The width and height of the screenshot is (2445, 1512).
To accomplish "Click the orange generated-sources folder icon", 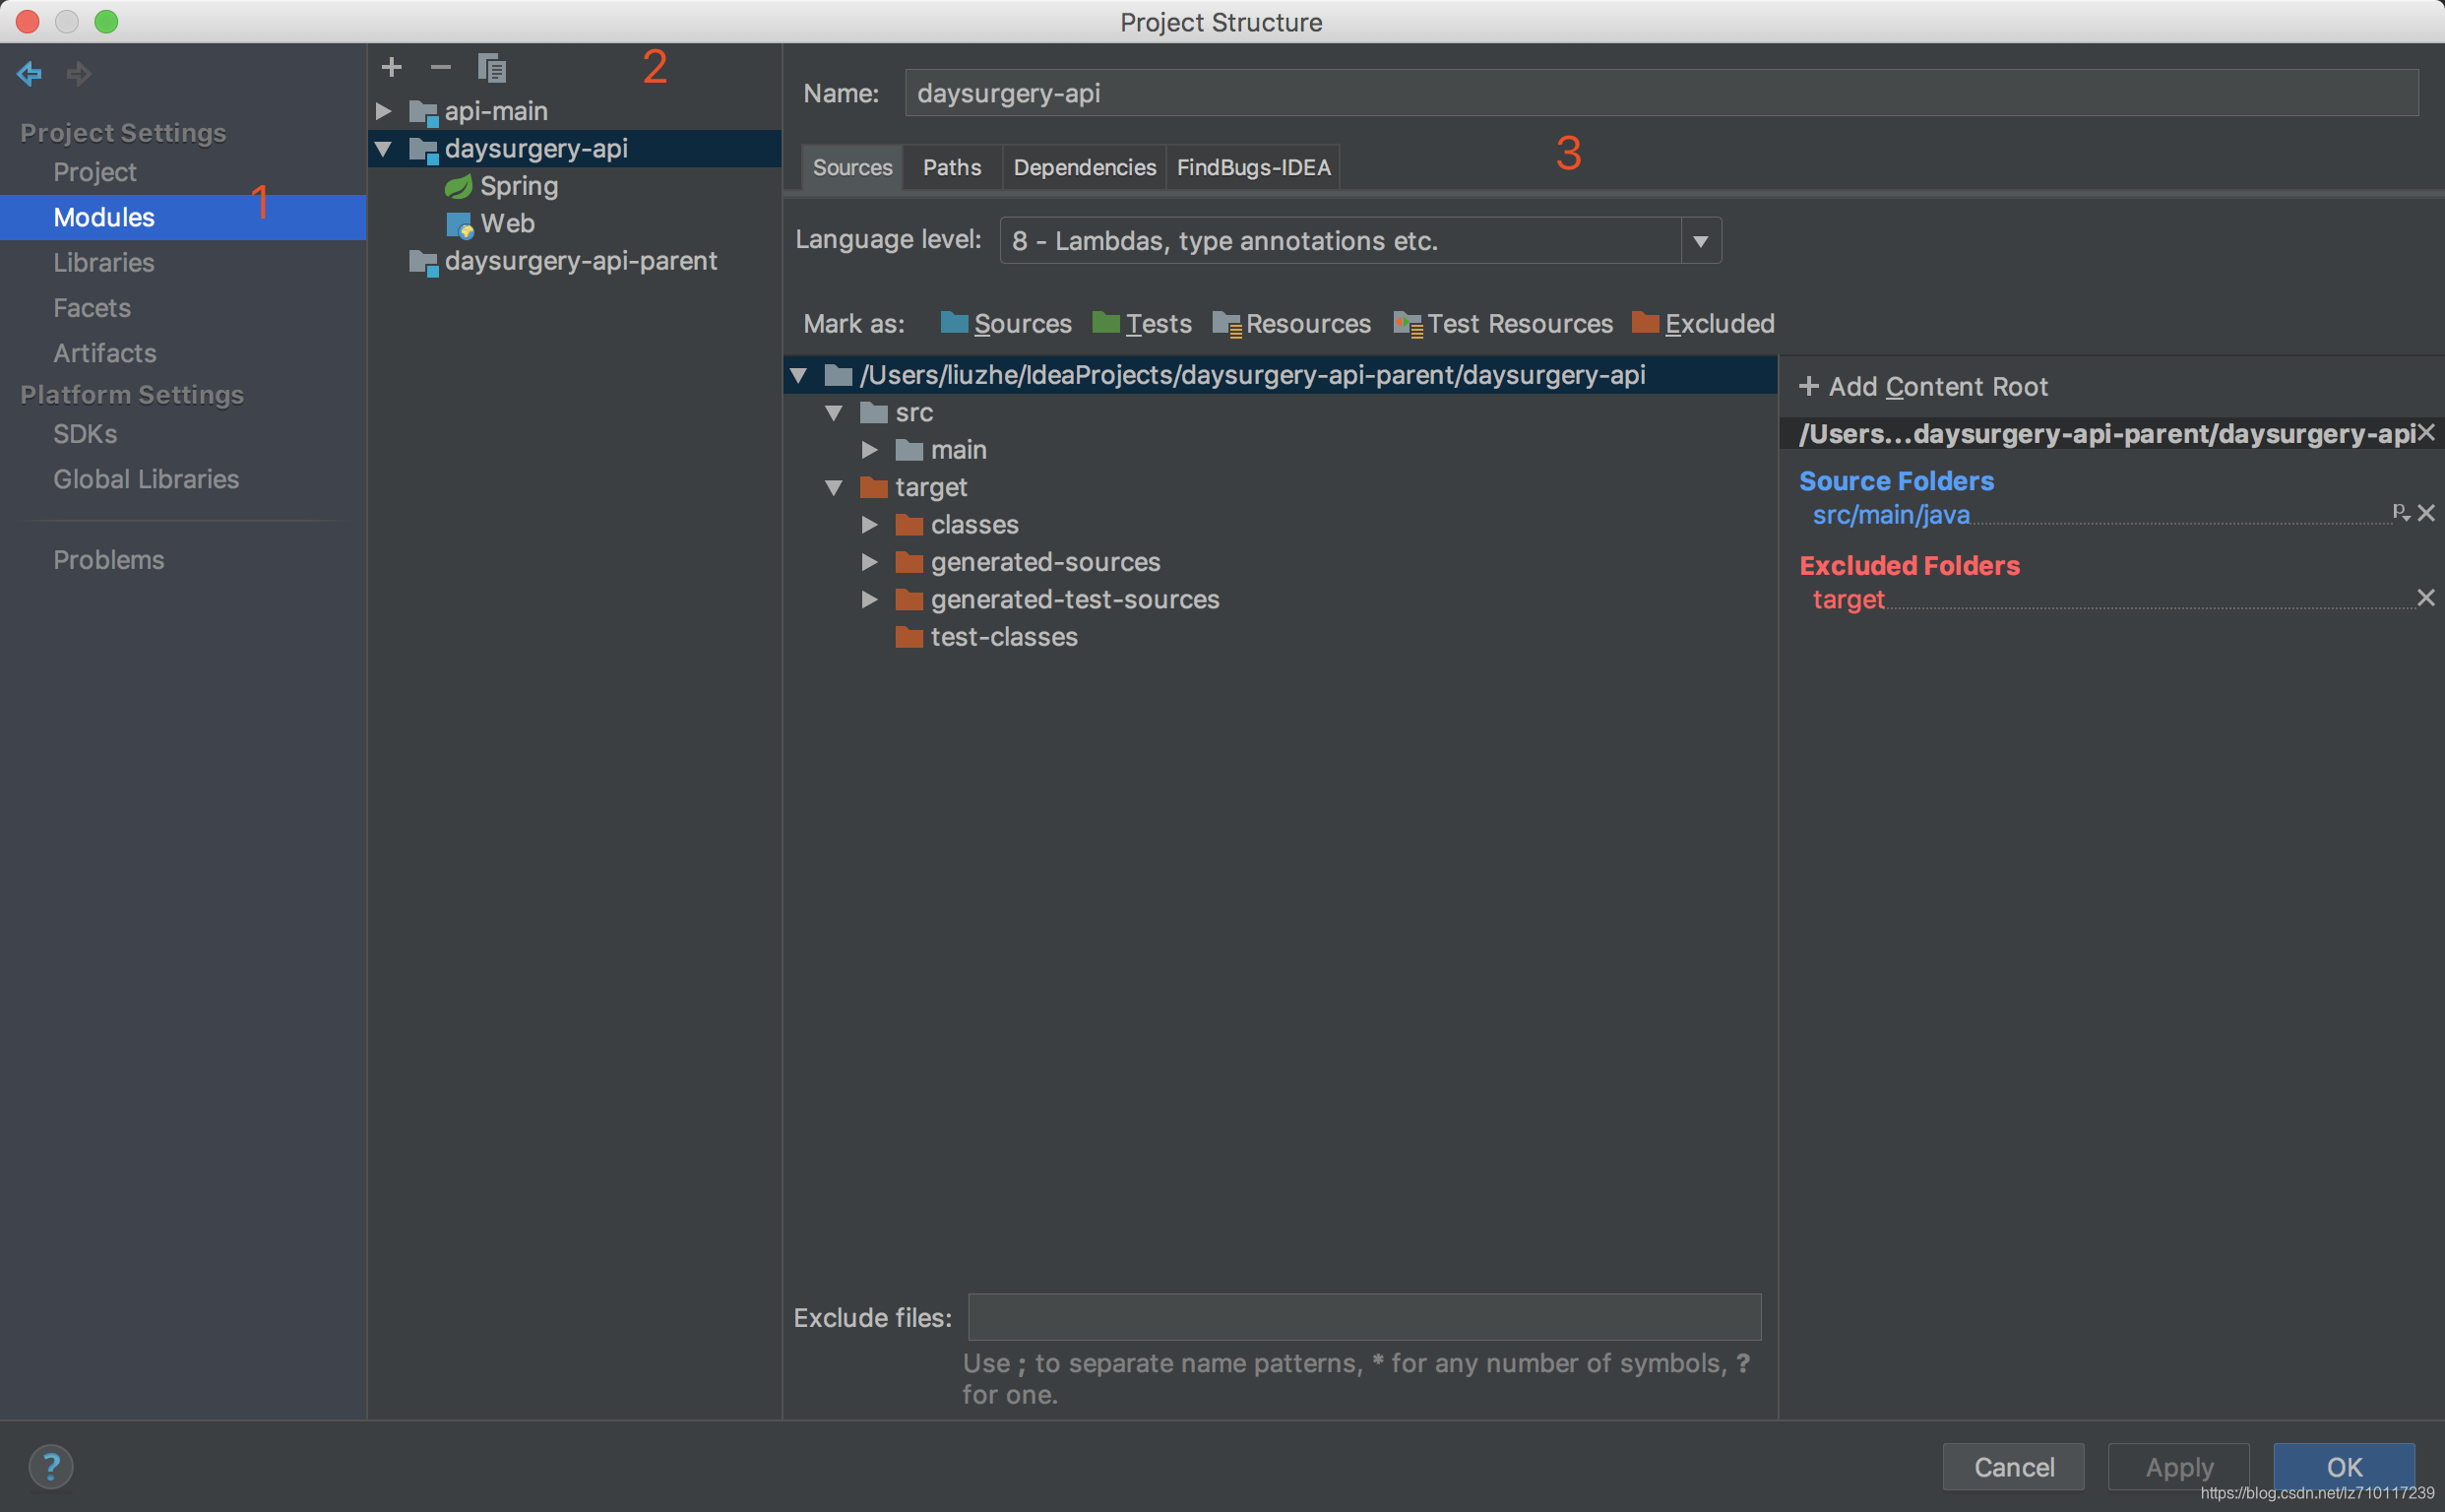I will click(x=909, y=562).
